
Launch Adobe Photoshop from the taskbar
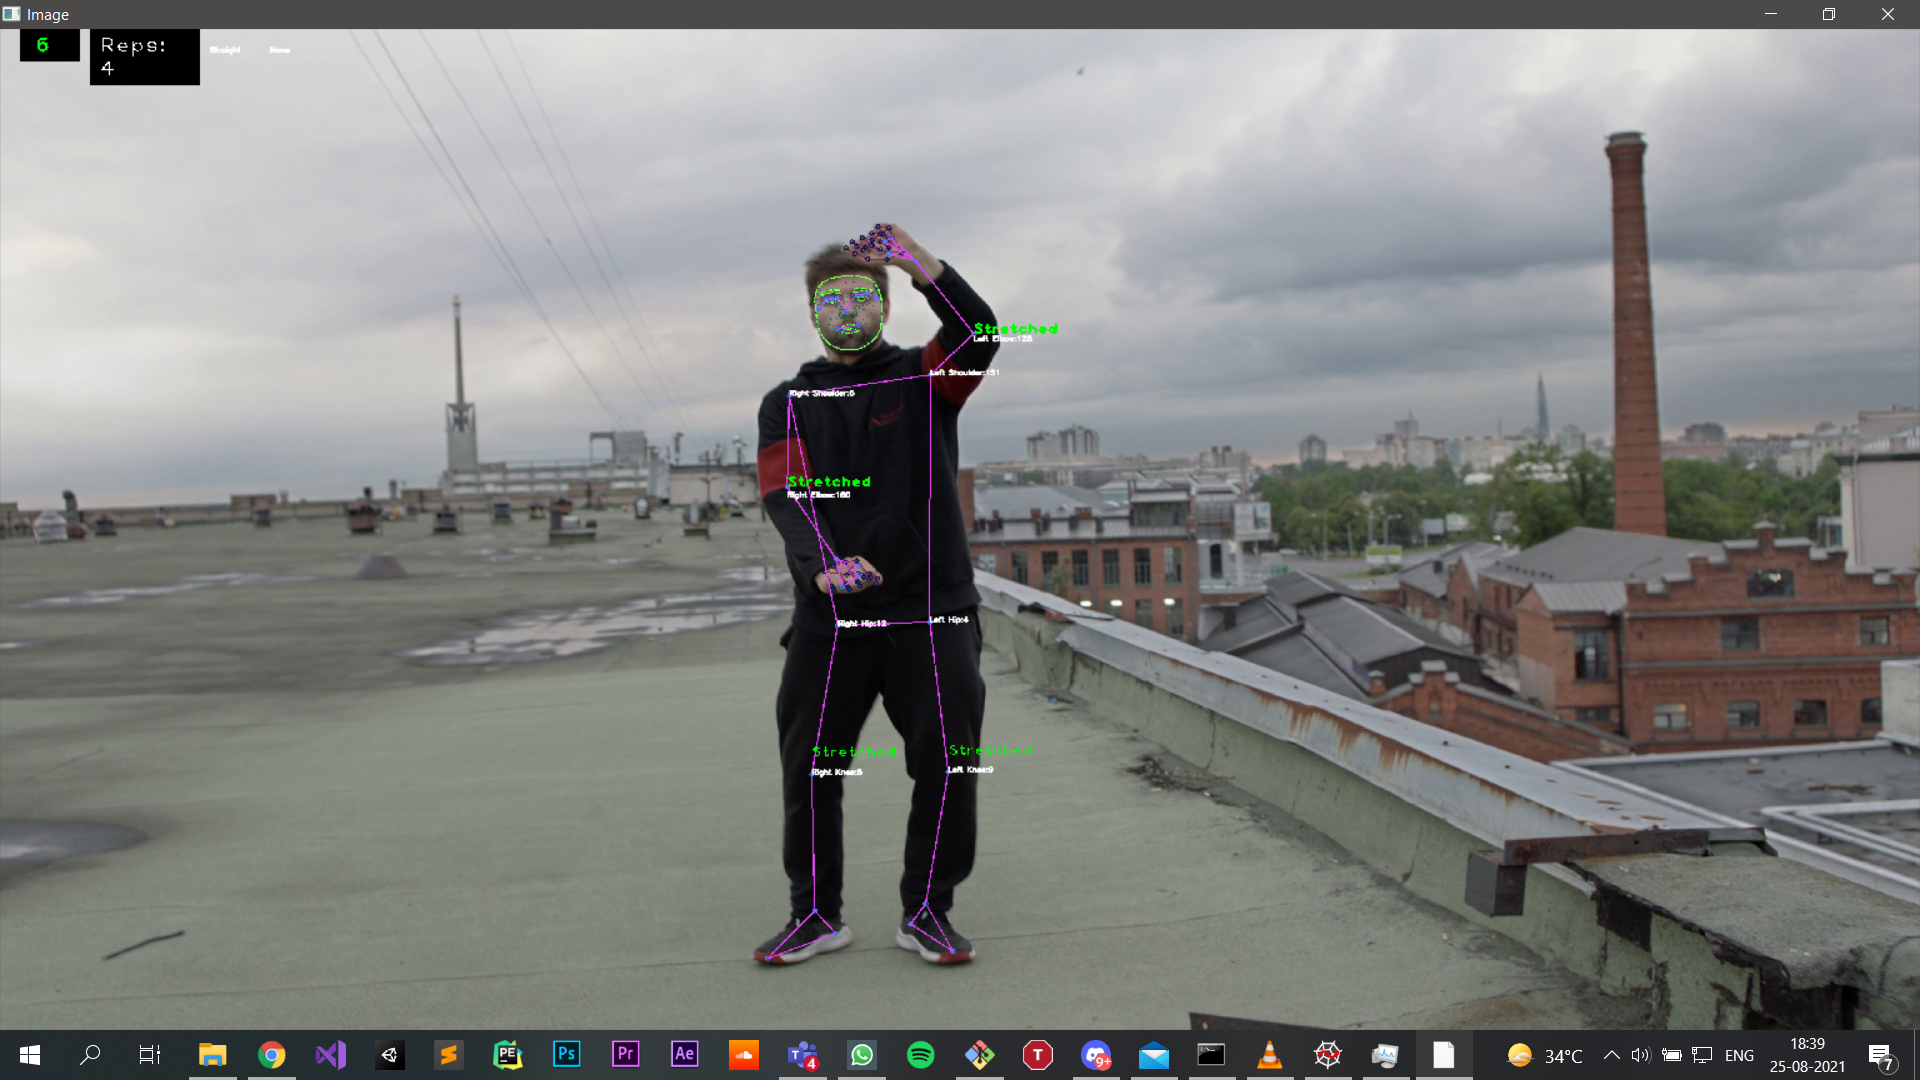pos(566,1055)
